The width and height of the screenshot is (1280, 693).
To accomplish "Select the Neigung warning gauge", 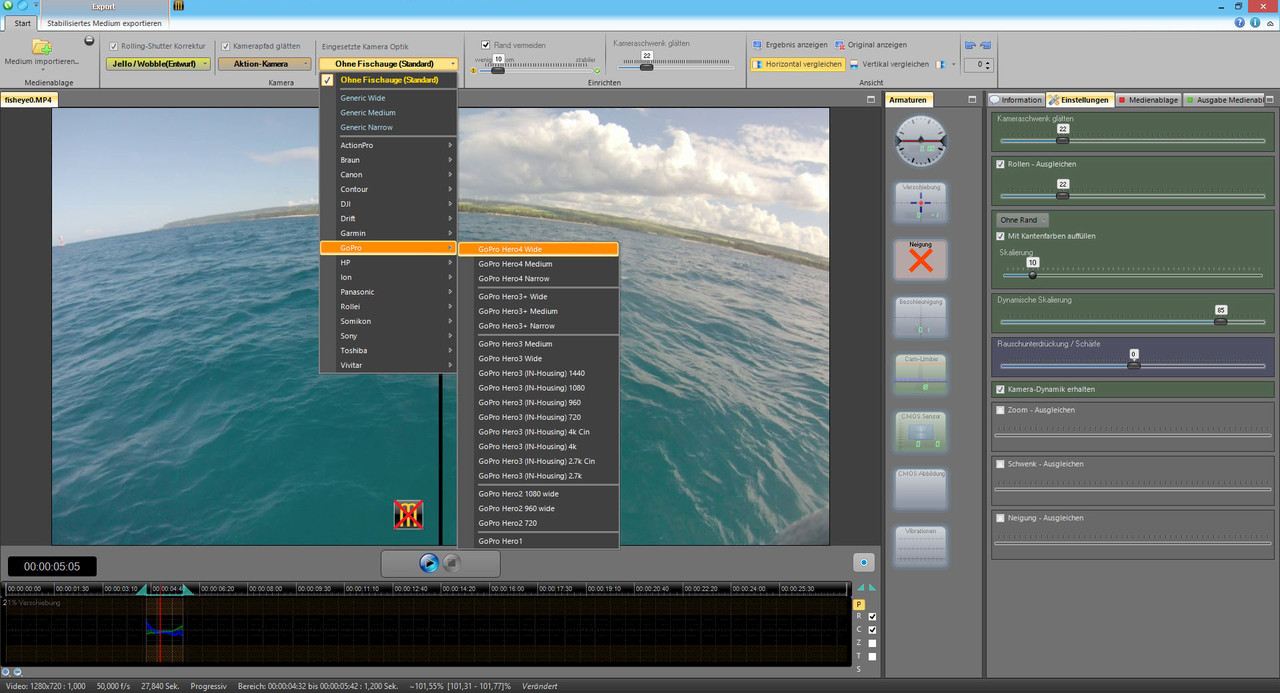I will click(x=919, y=259).
